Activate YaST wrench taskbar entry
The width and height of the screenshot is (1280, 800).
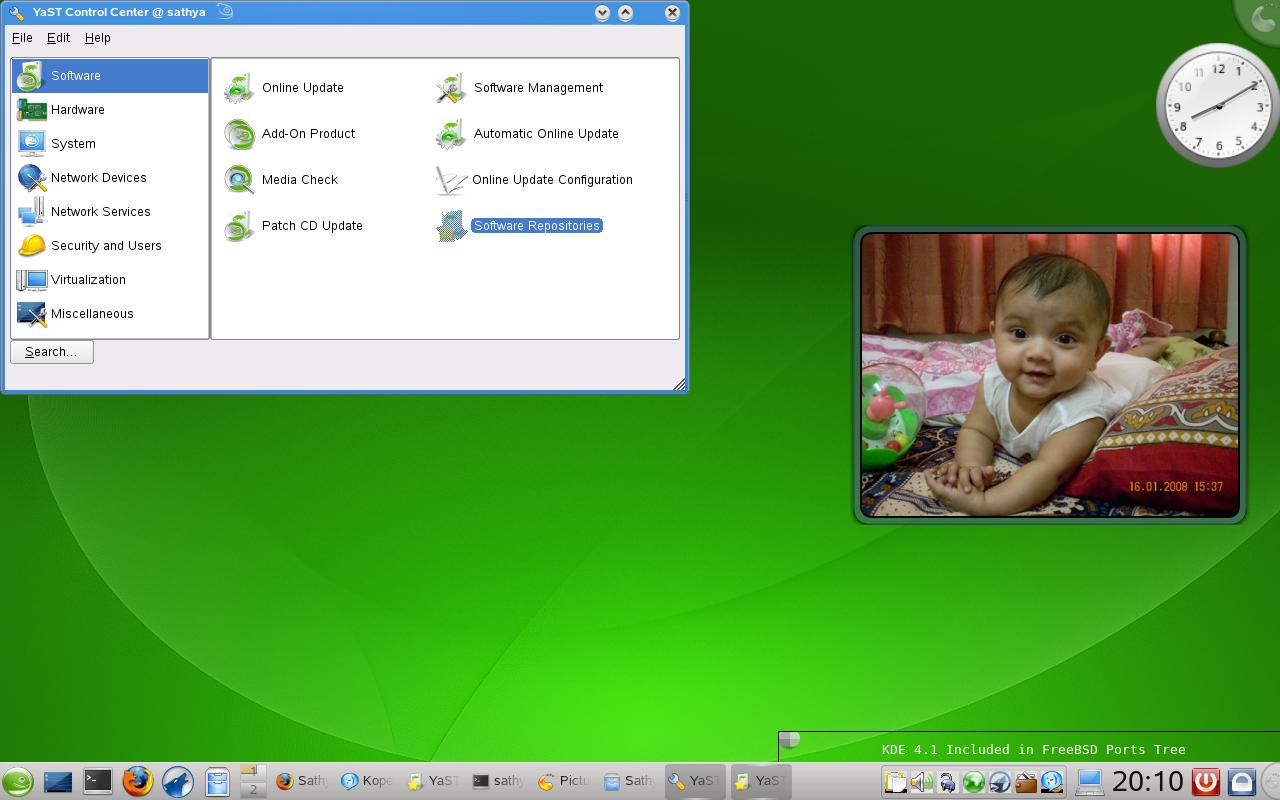click(694, 782)
